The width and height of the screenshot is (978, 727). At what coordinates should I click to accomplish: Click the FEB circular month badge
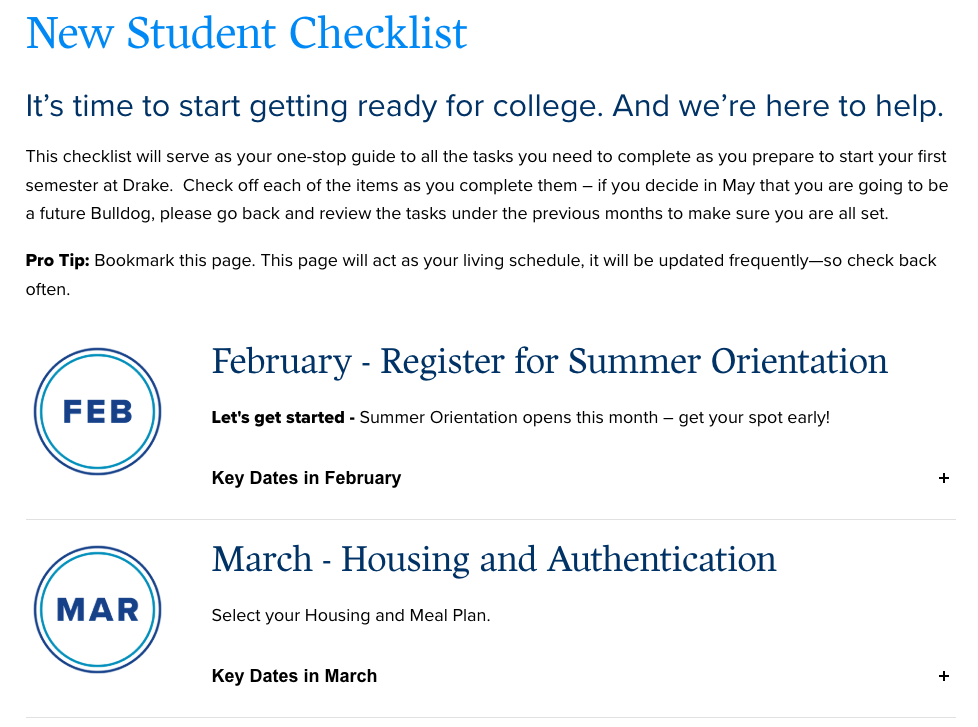pos(97,411)
